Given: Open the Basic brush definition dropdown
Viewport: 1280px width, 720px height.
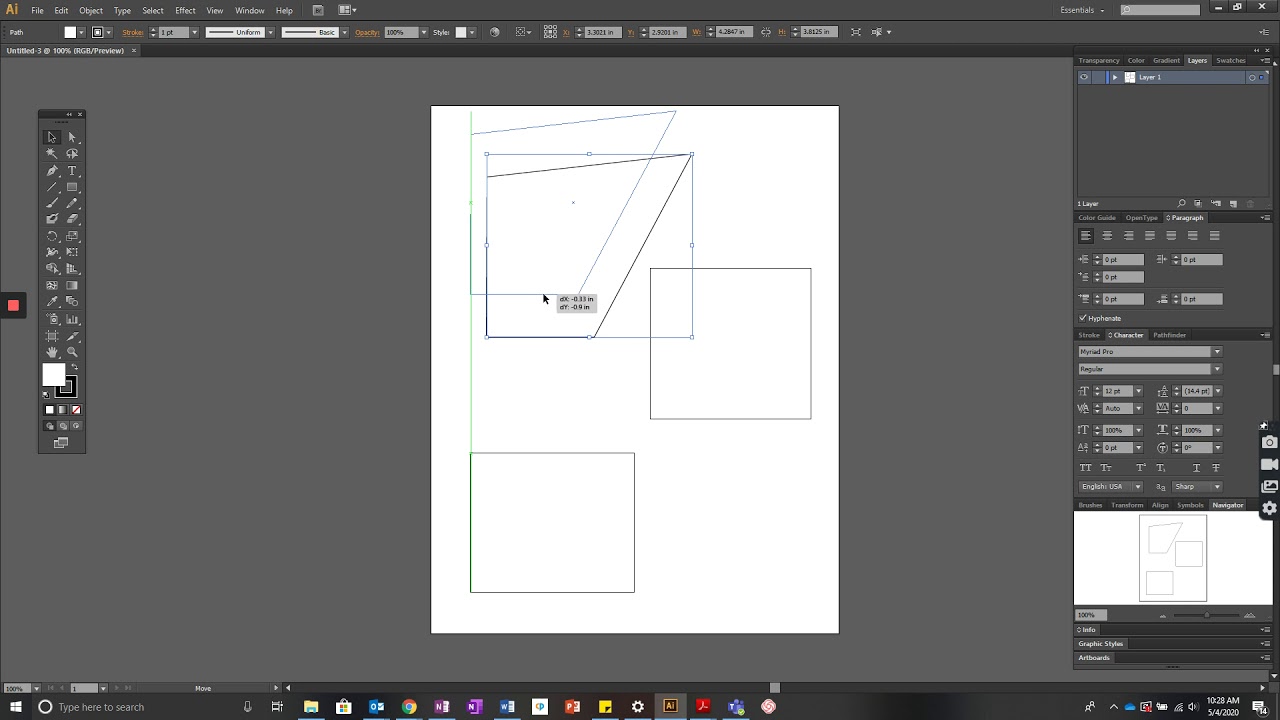Looking at the screenshot, I should pyautogui.click(x=344, y=32).
